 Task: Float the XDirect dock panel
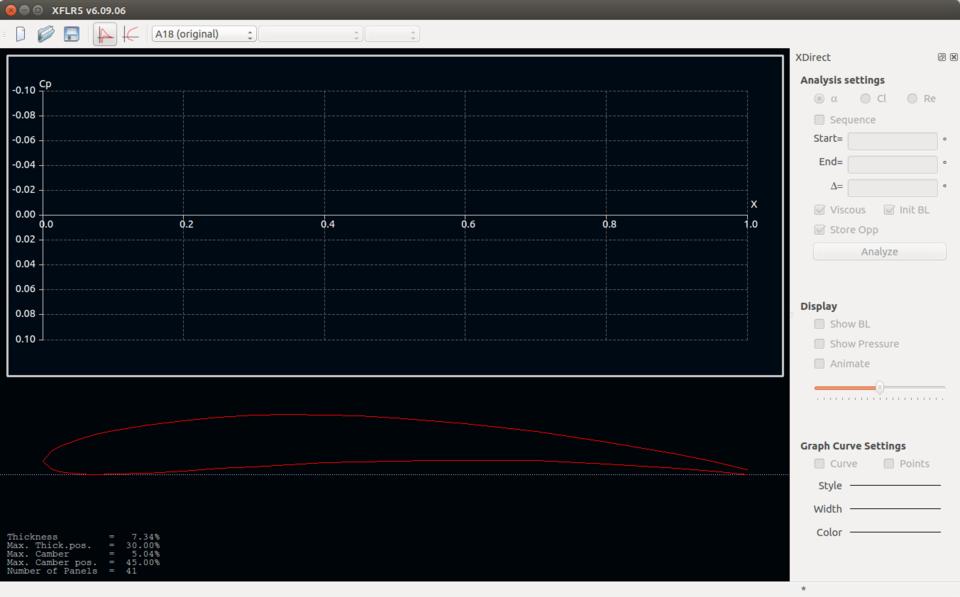(941, 58)
